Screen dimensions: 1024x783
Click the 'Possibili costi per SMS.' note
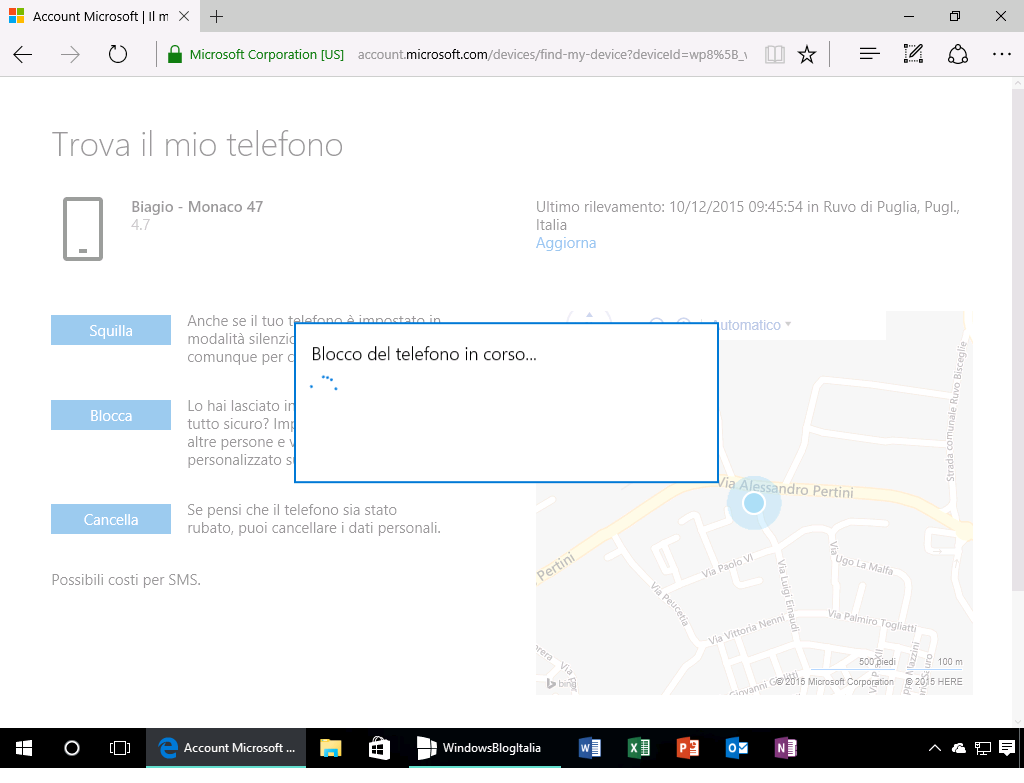(126, 580)
